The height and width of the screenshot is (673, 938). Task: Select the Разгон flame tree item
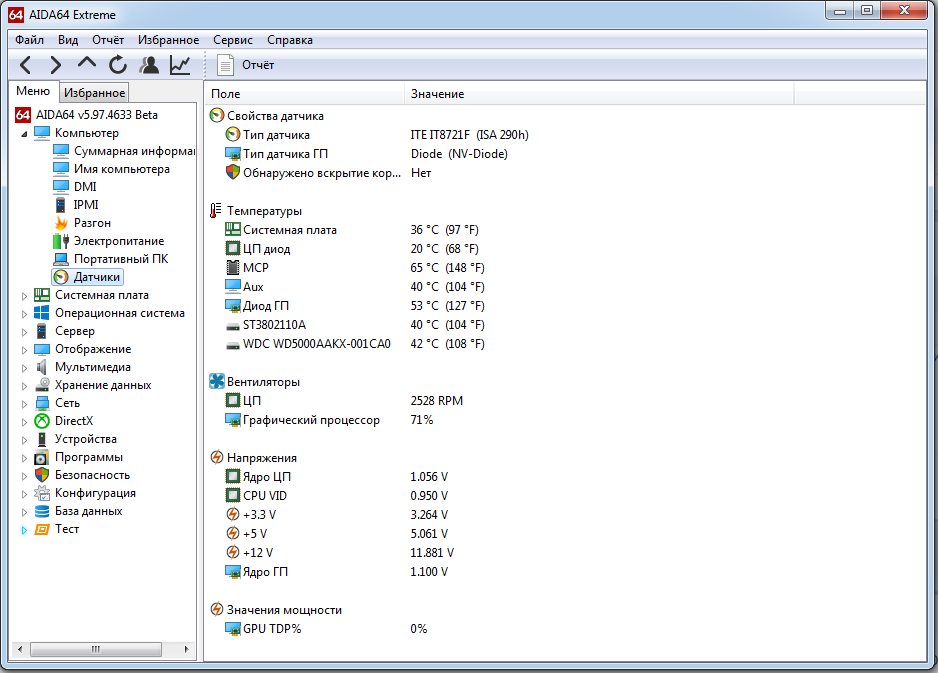(92, 223)
